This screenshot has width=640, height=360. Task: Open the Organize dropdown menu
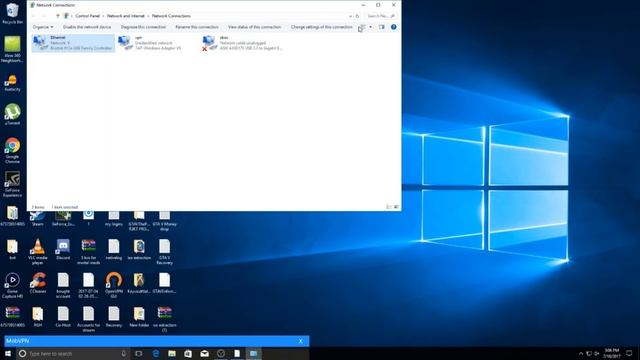click(x=43, y=27)
